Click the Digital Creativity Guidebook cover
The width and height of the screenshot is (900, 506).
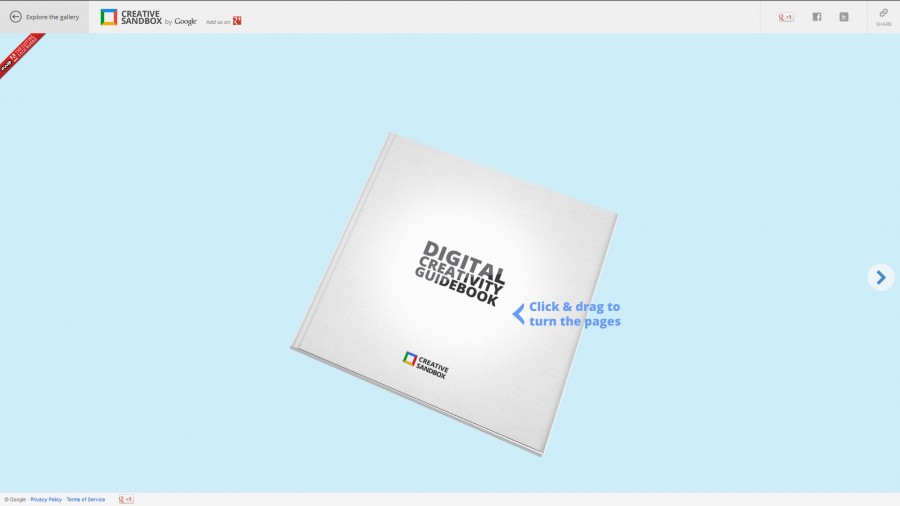click(455, 294)
